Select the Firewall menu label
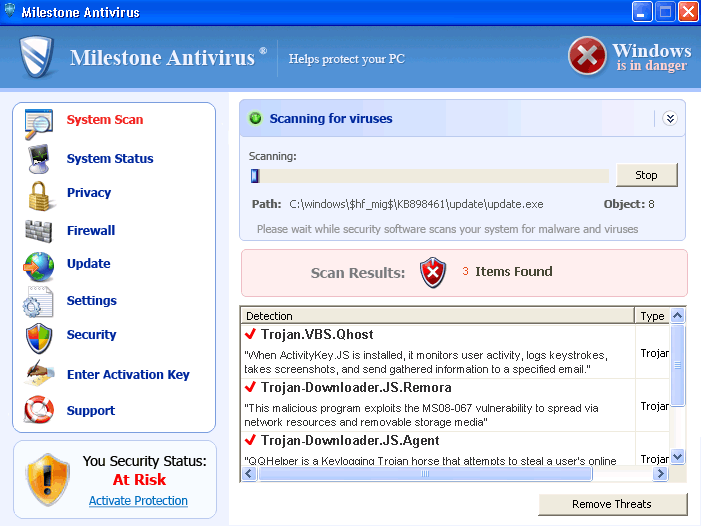Viewport: 701px width, 526px height. (x=91, y=231)
